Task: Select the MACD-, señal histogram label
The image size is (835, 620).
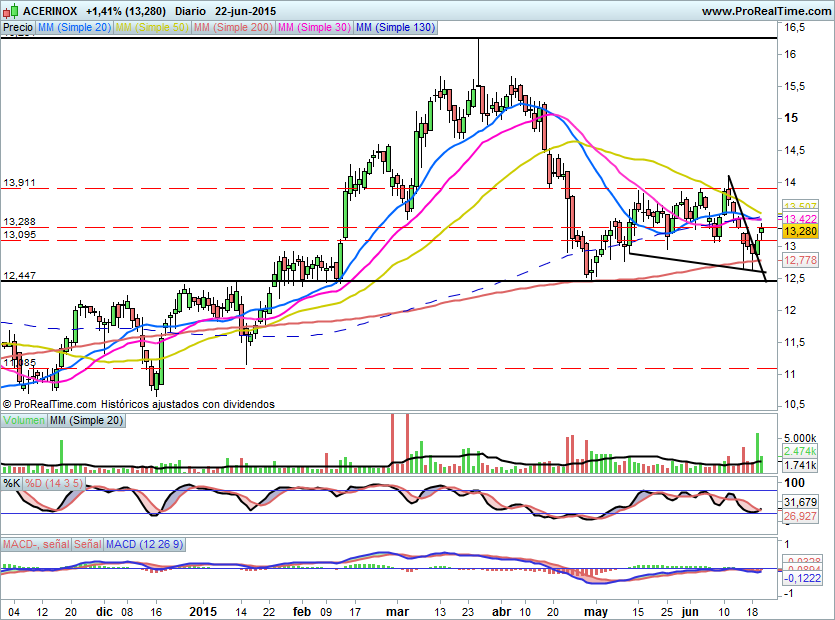Action: (x=34, y=544)
